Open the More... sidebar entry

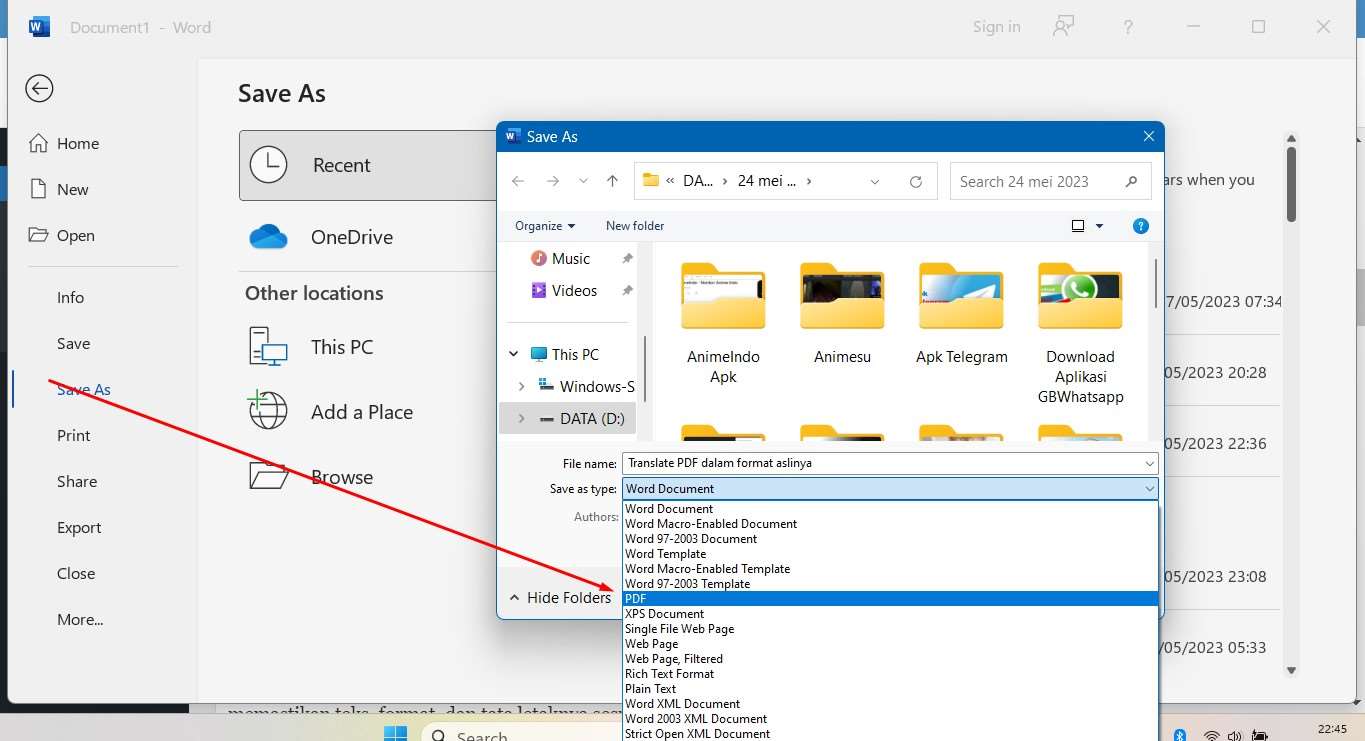coord(80,619)
